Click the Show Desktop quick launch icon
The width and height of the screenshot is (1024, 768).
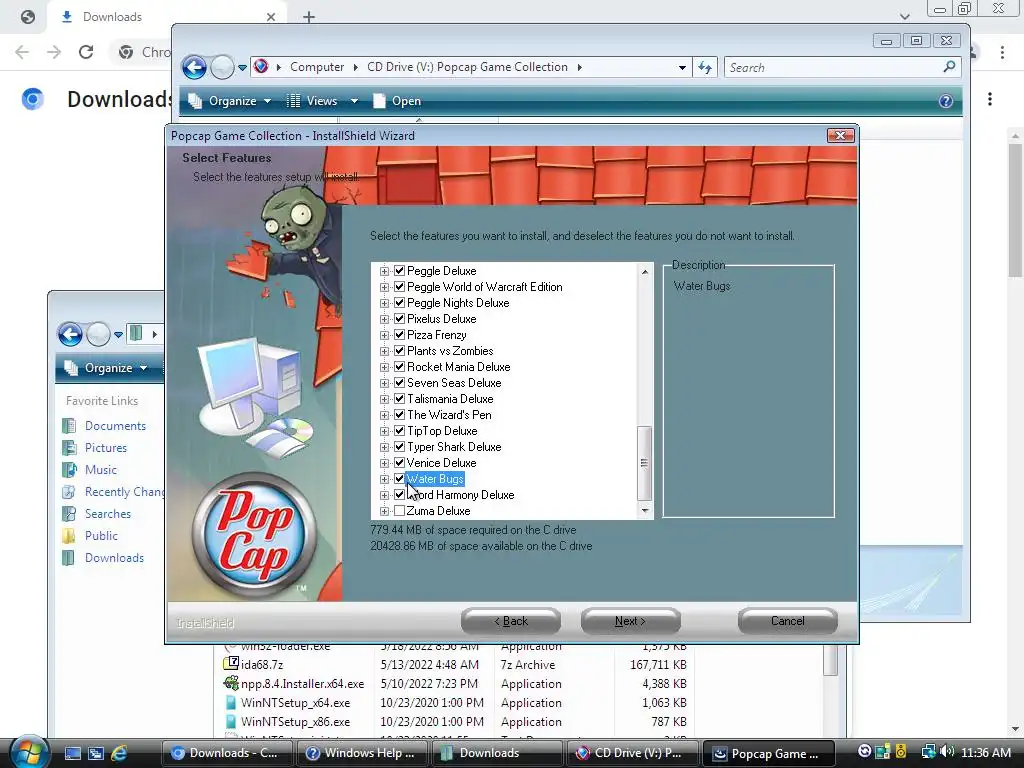[72, 753]
